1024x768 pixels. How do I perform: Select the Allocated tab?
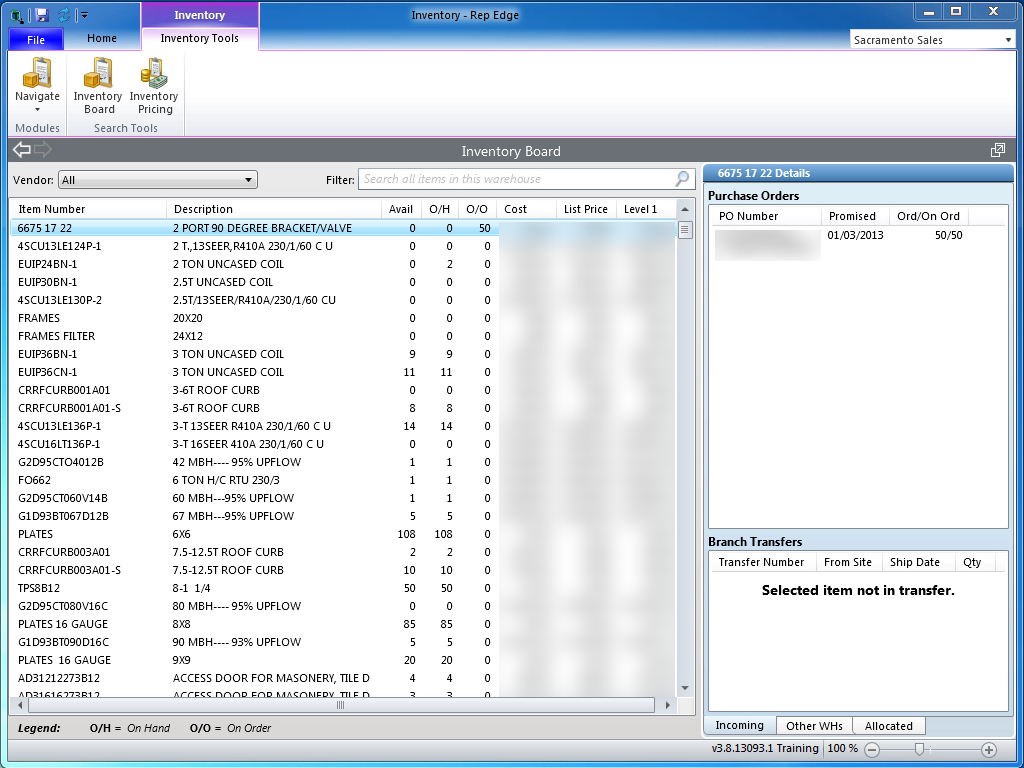tap(888, 726)
